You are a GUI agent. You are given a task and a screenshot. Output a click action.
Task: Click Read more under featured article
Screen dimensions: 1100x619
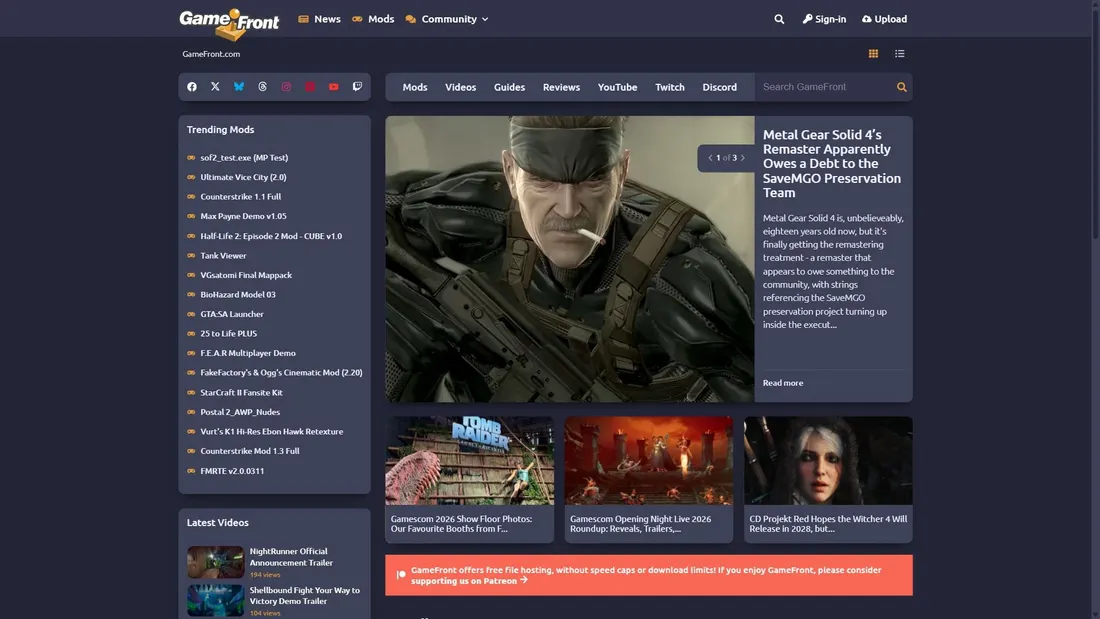click(x=783, y=382)
